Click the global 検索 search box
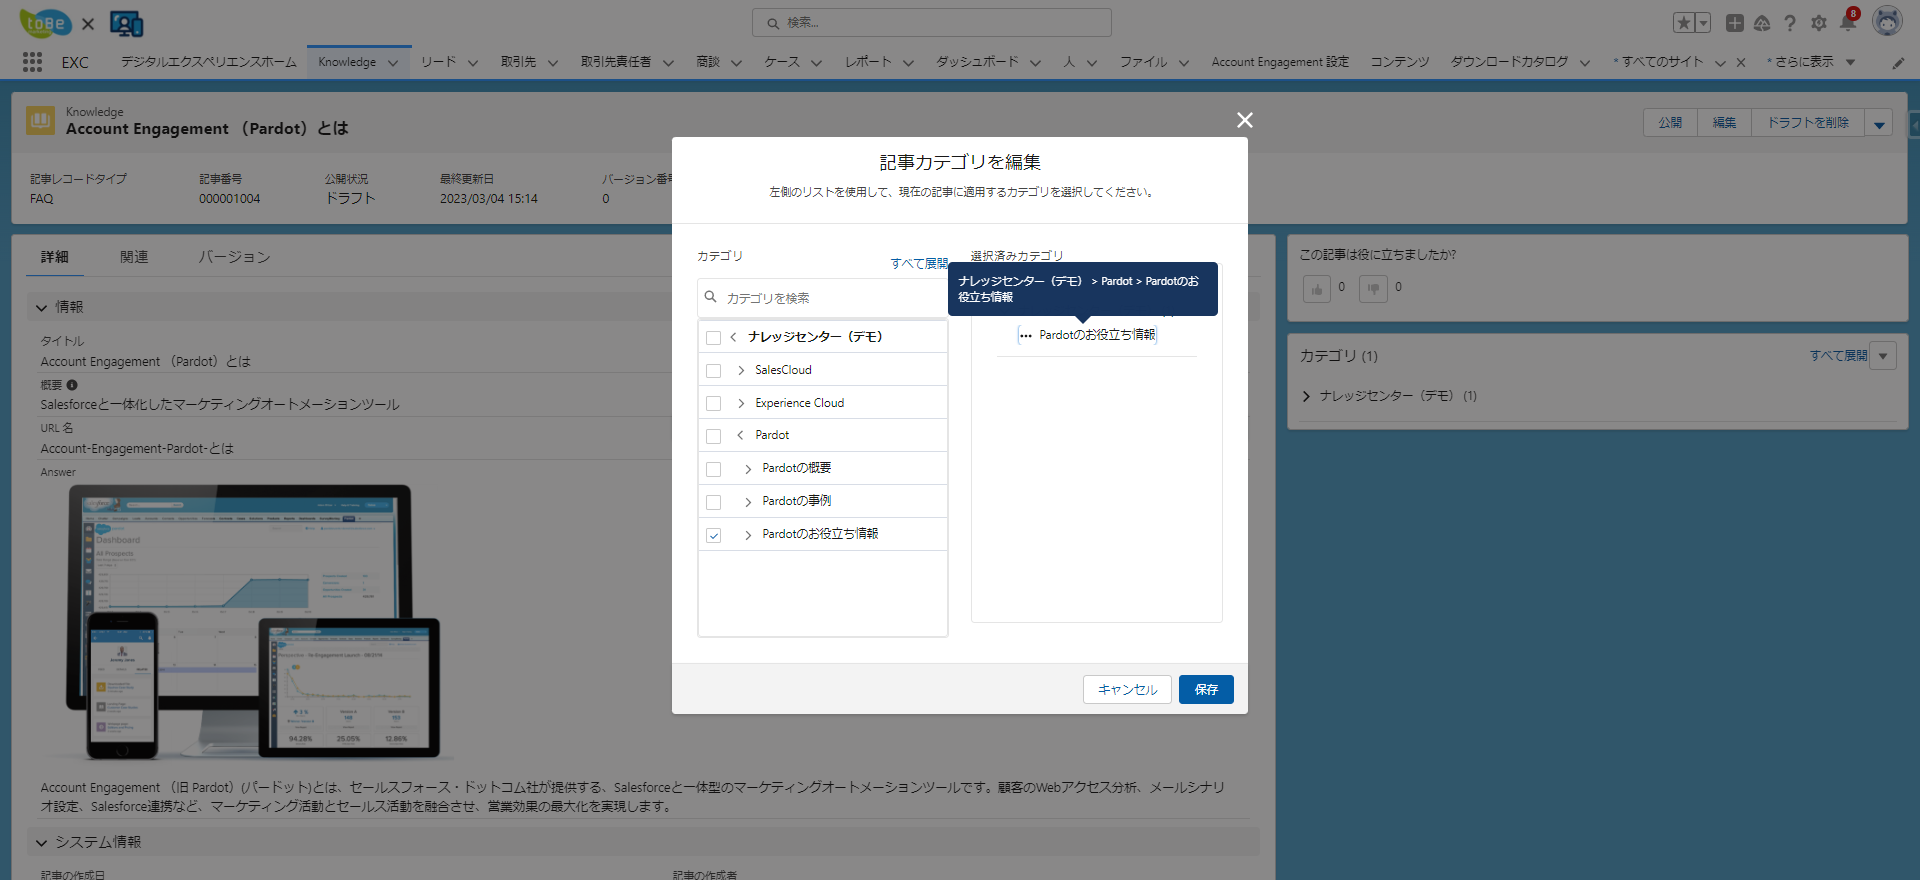The height and width of the screenshot is (880, 1920). pos(931,22)
